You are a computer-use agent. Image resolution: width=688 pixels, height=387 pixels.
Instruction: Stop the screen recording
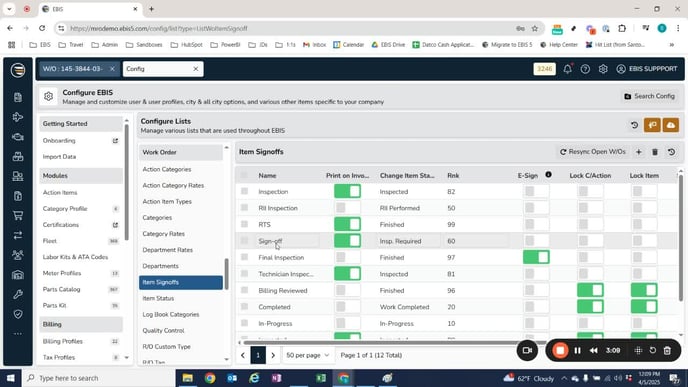(560, 350)
